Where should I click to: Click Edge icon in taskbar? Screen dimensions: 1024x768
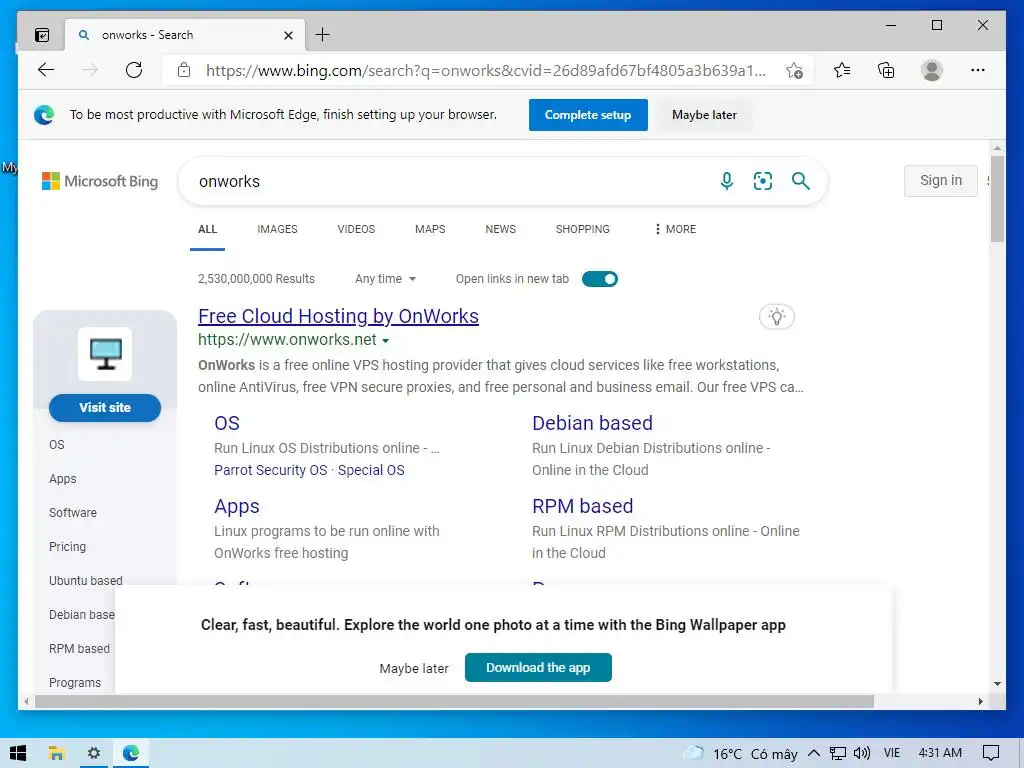[x=131, y=753]
